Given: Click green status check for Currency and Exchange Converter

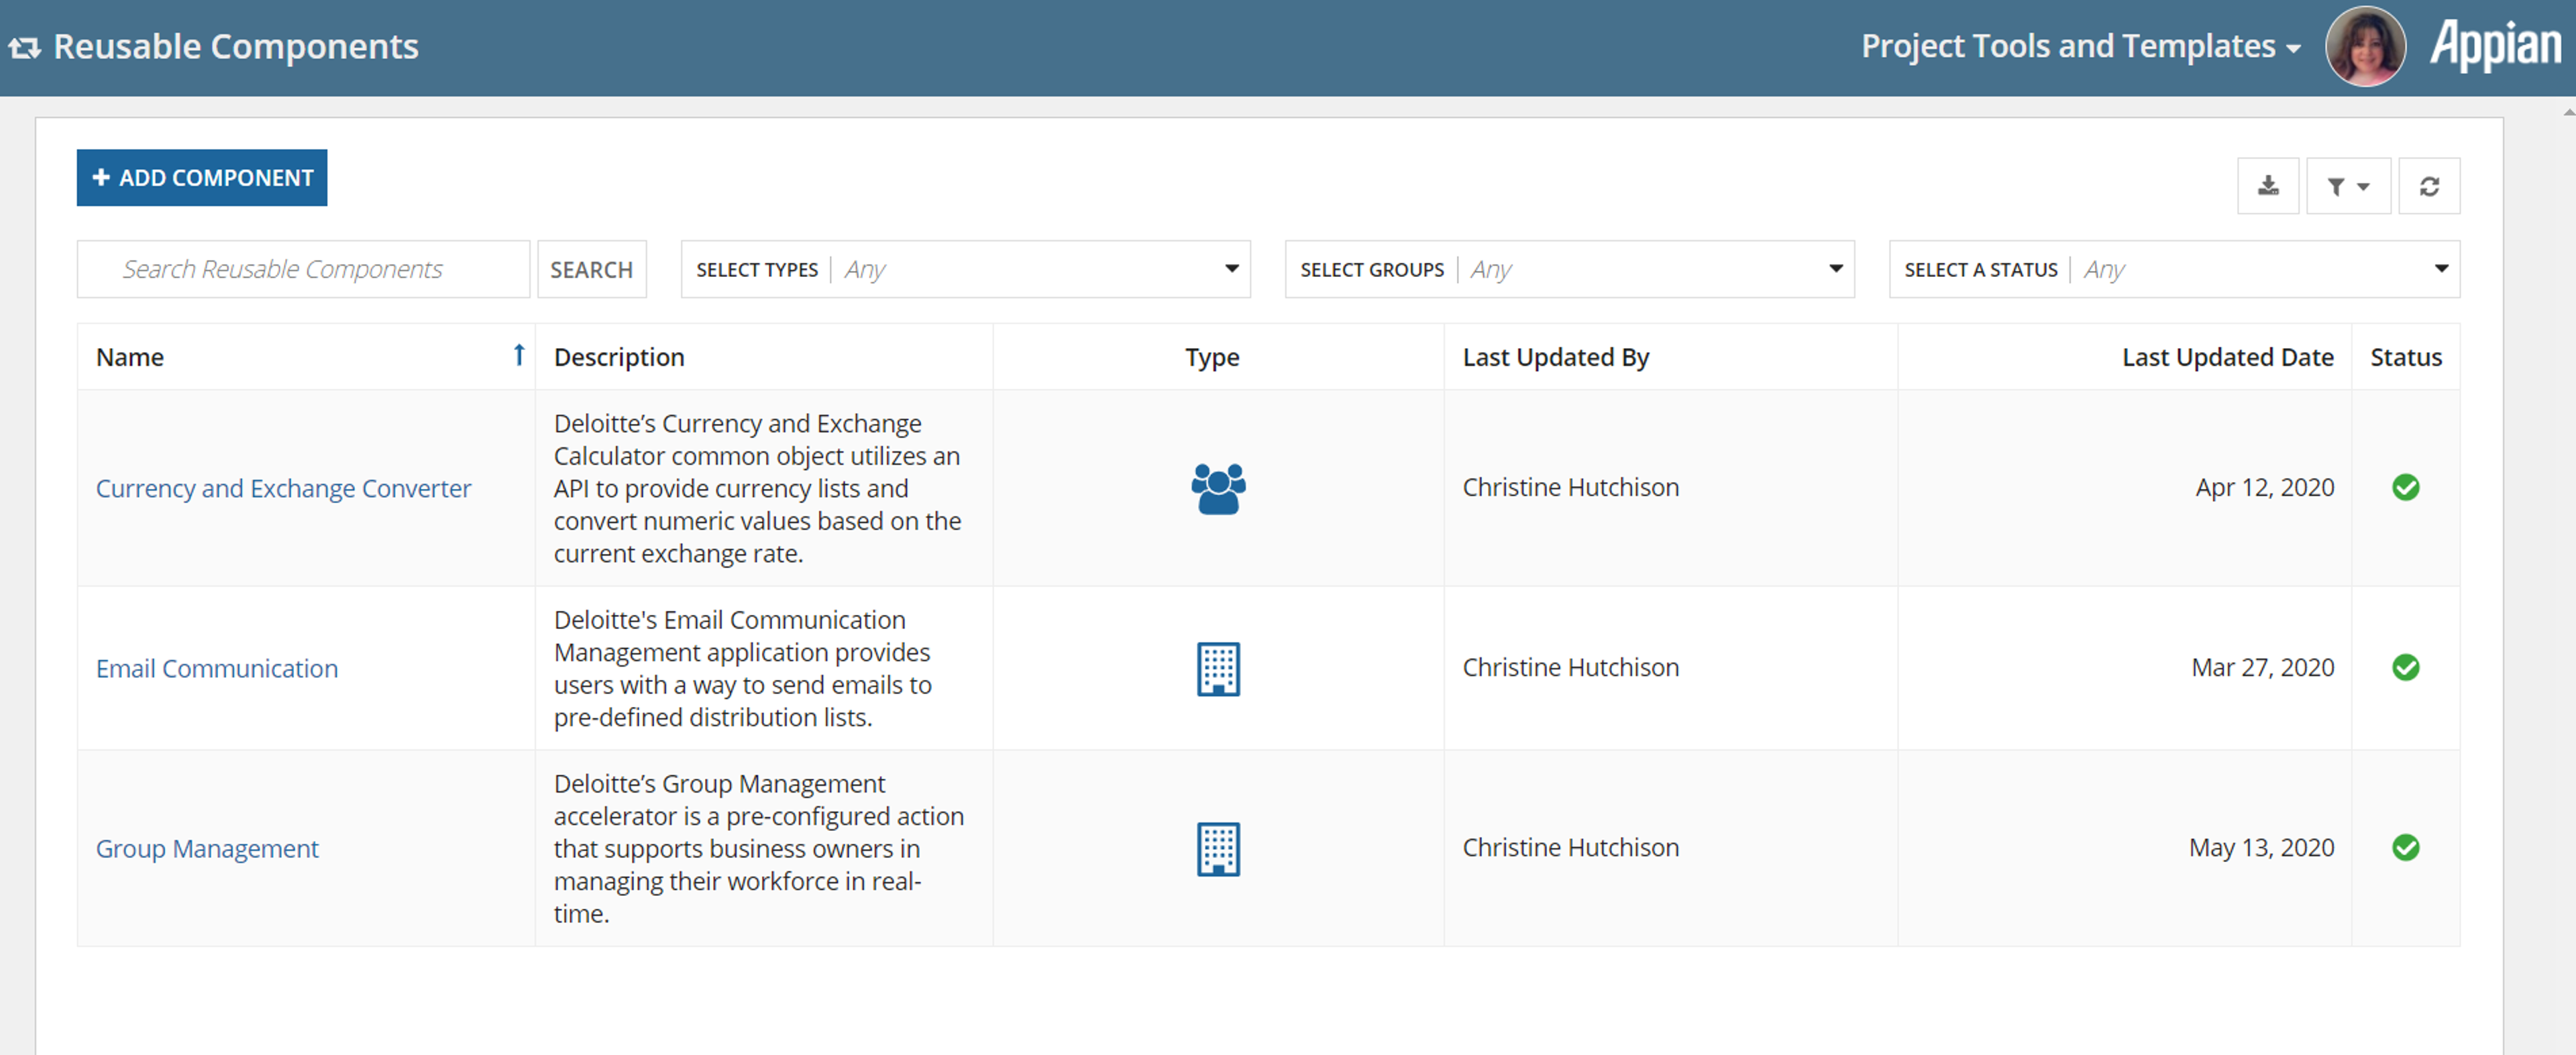Looking at the screenshot, I should coord(2405,487).
